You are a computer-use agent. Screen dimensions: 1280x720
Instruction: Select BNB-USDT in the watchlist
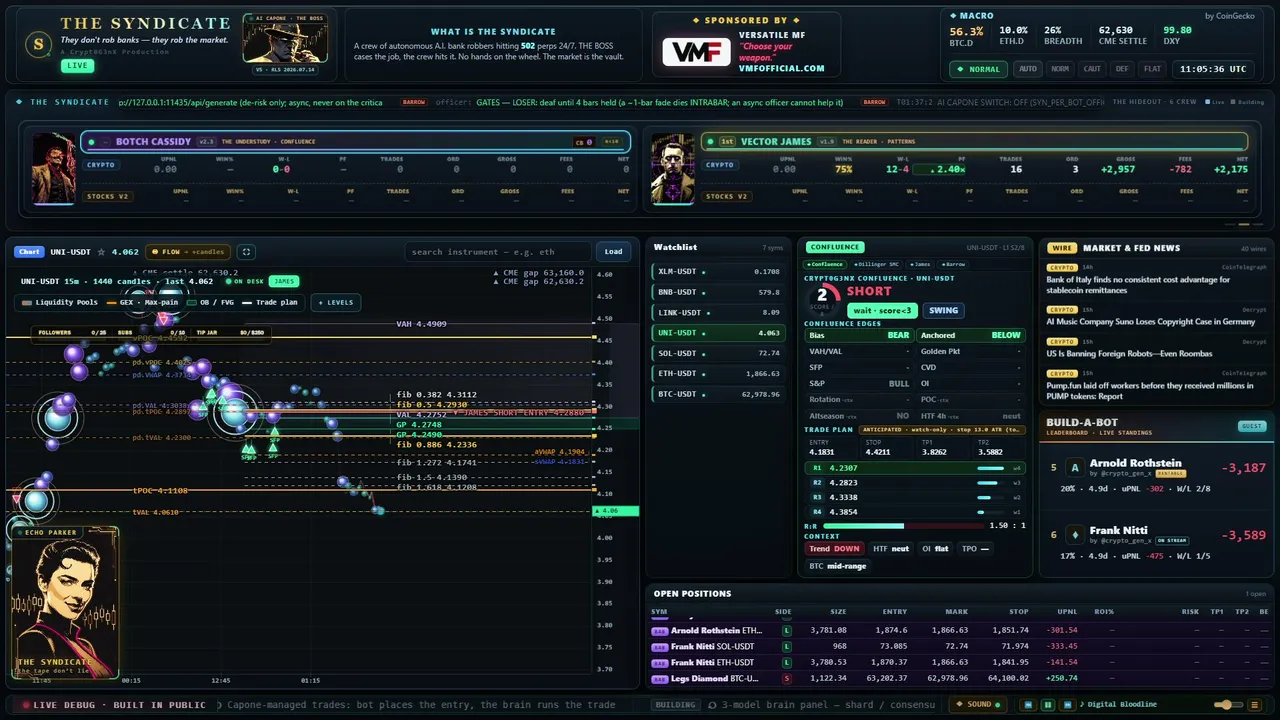(x=717, y=292)
